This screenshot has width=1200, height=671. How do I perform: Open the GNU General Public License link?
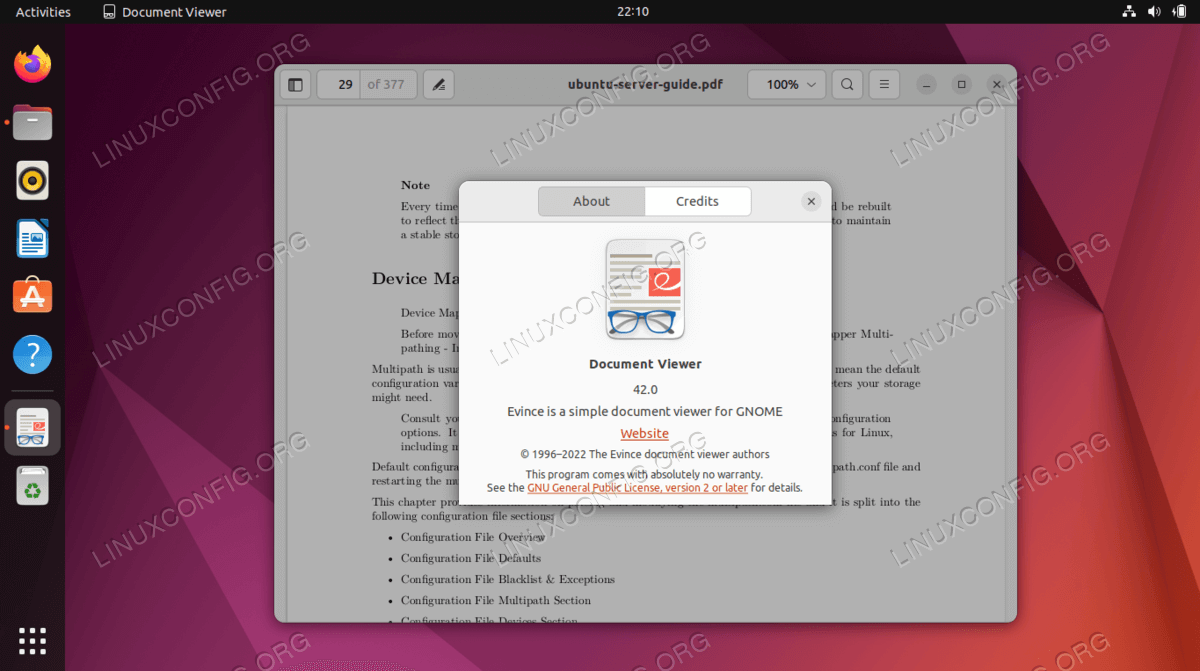point(637,488)
